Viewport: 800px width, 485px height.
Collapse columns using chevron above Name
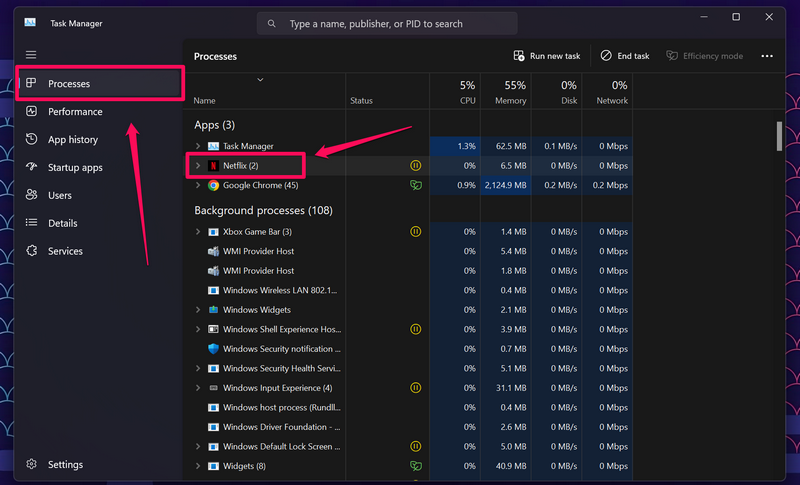click(261, 79)
